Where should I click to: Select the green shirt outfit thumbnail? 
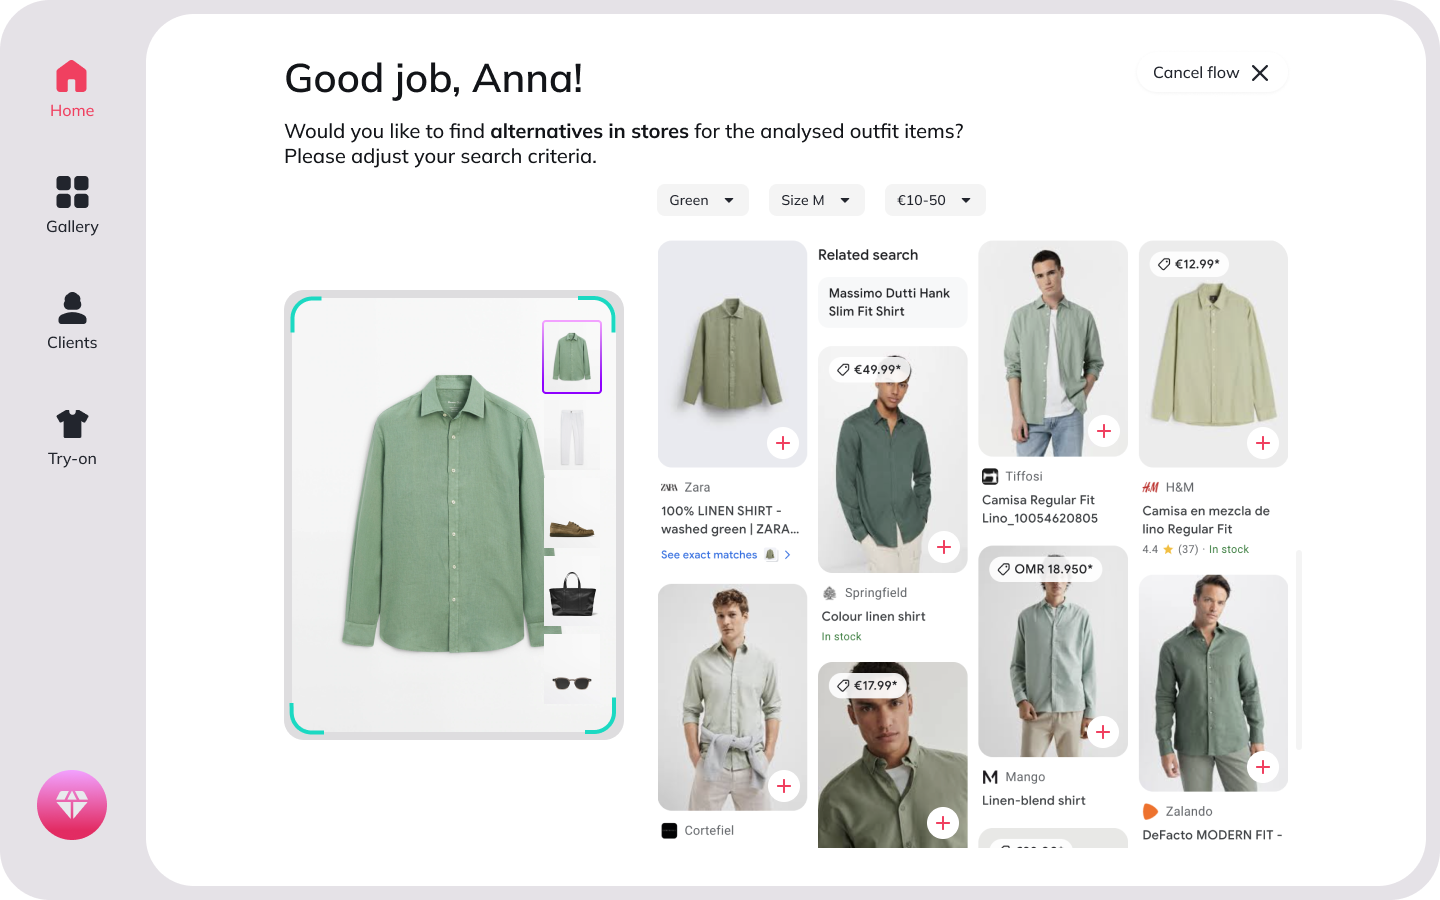pyautogui.click(x=572, y=357)
